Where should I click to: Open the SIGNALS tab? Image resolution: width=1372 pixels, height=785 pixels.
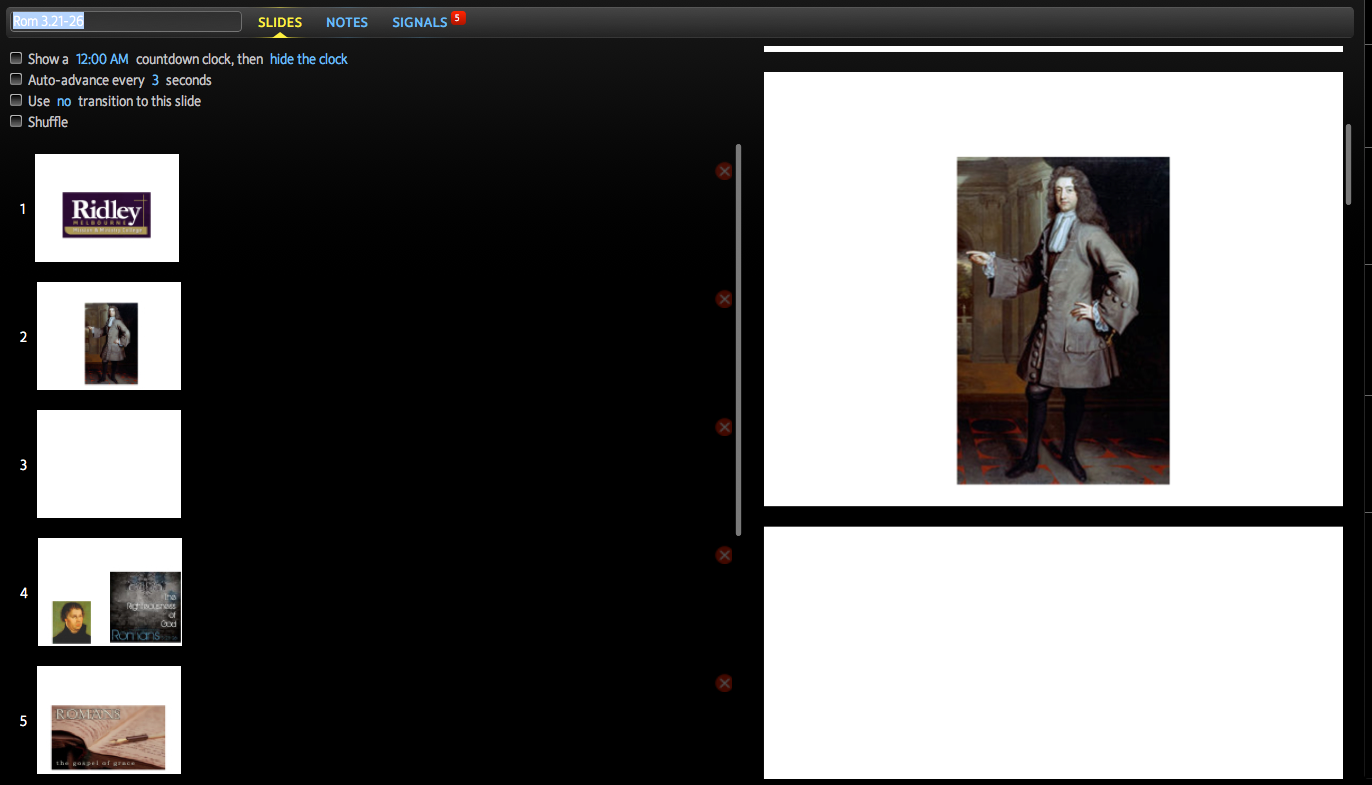pyautogui.click(x=419, y=22)
